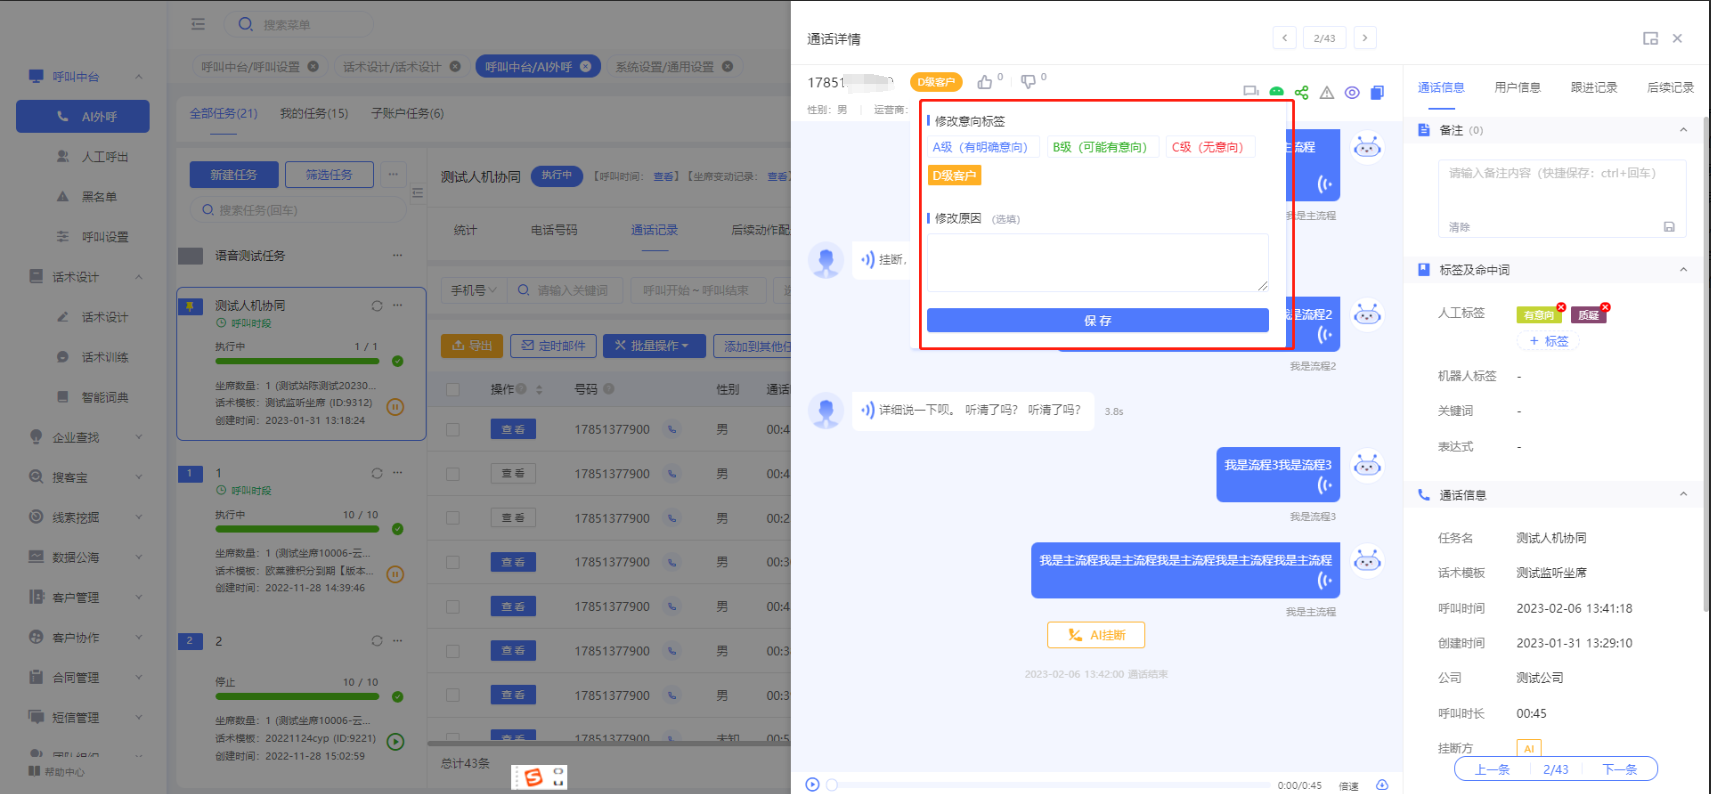Choose B级 (可能有意向) intention tag
This screenshot has height=794, width=1711.
1099,147
